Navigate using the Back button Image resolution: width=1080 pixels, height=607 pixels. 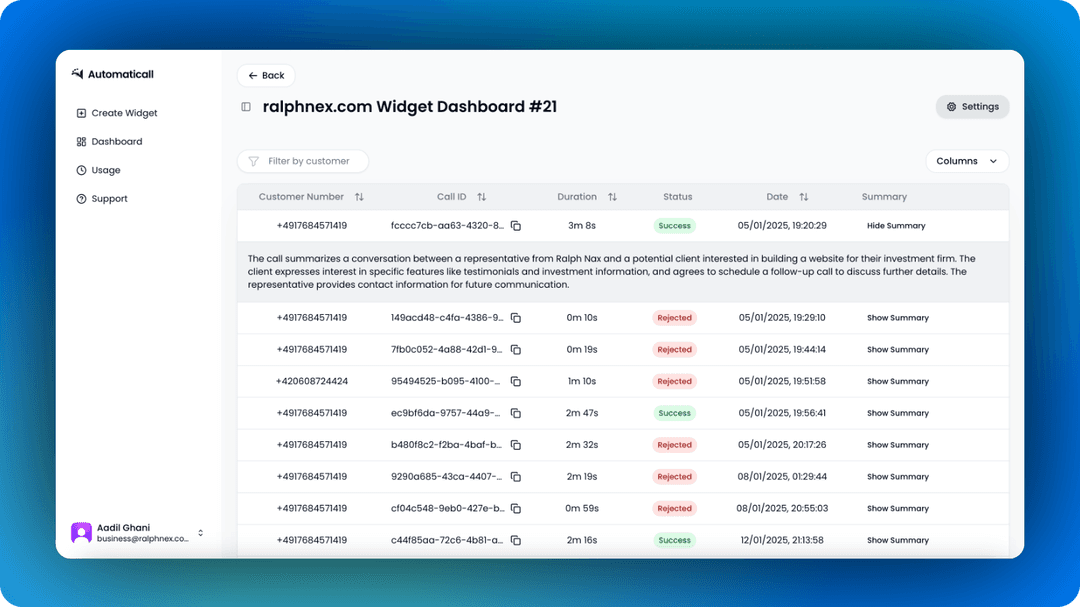click(x=265, y=75)
